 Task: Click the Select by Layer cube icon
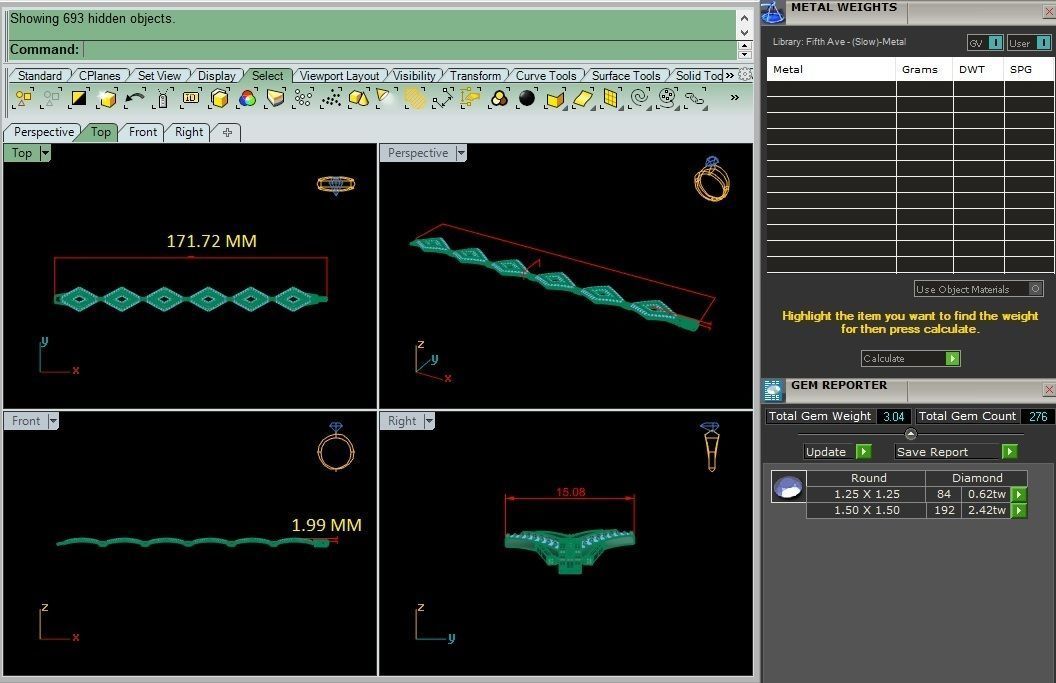[x=220, y=99]
